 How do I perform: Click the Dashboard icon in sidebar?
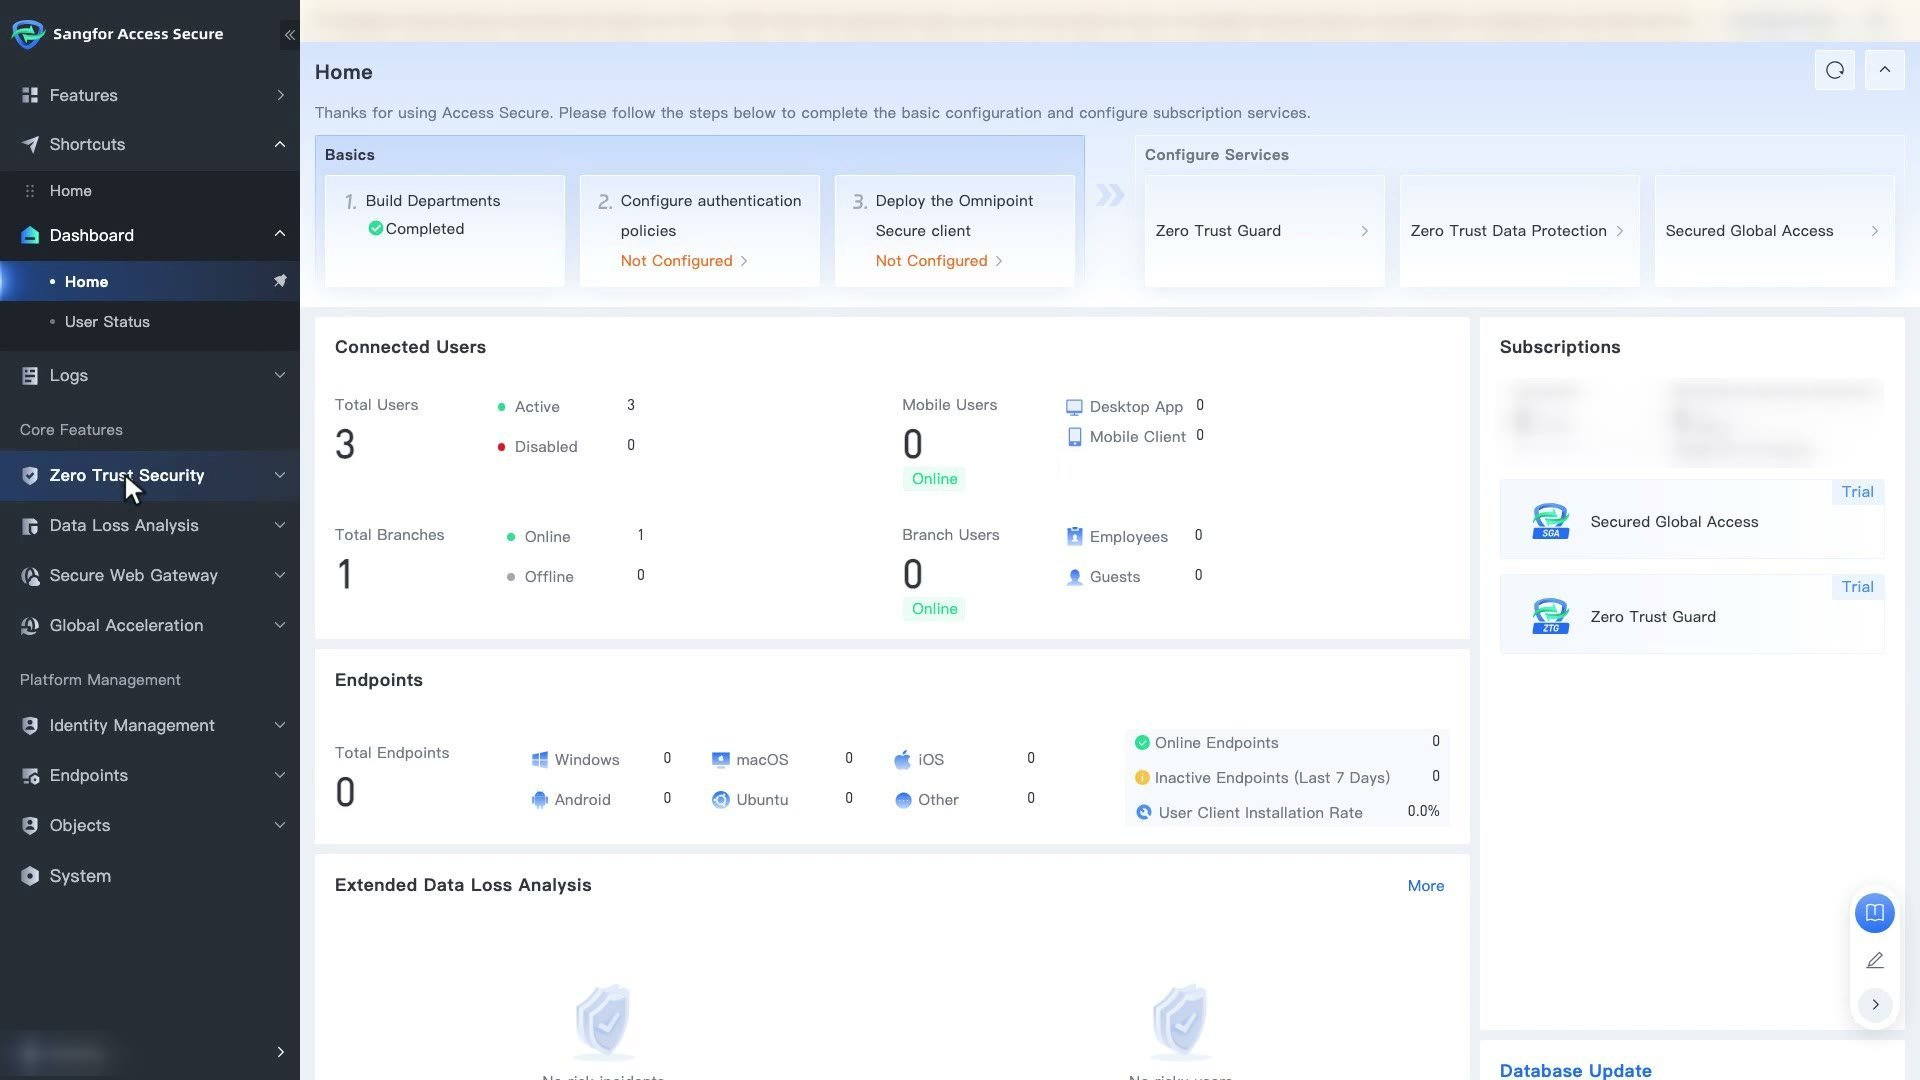[x=30, y=235]
